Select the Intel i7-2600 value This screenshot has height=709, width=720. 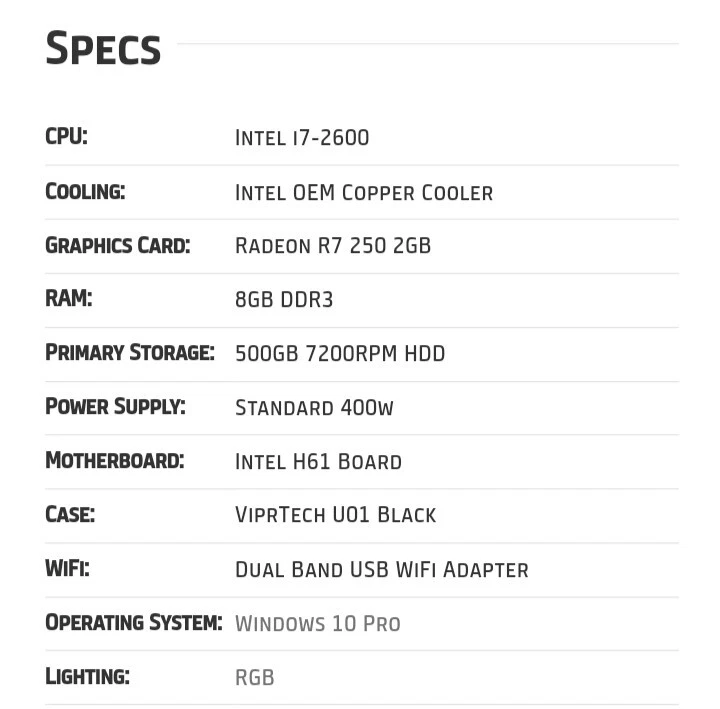click(x=302, y=138)
